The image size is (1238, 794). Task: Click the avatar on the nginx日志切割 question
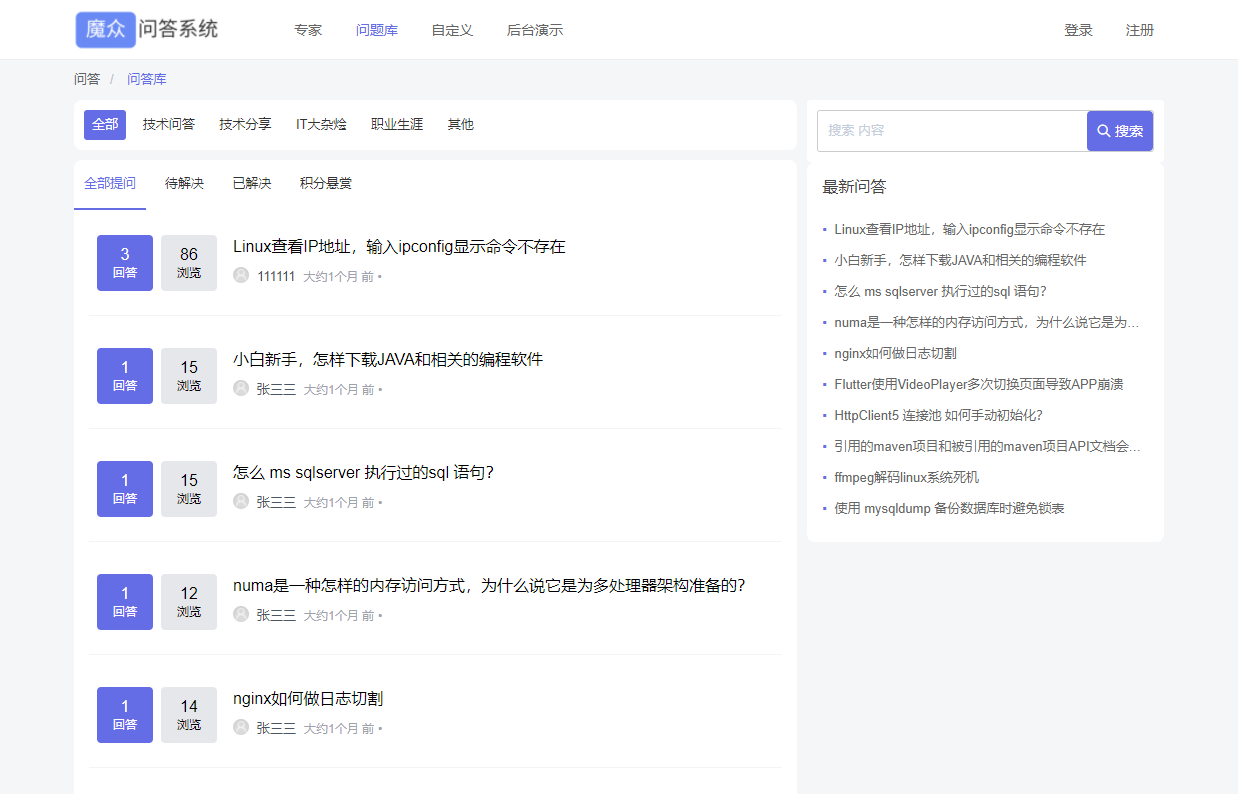coord(241,728)
